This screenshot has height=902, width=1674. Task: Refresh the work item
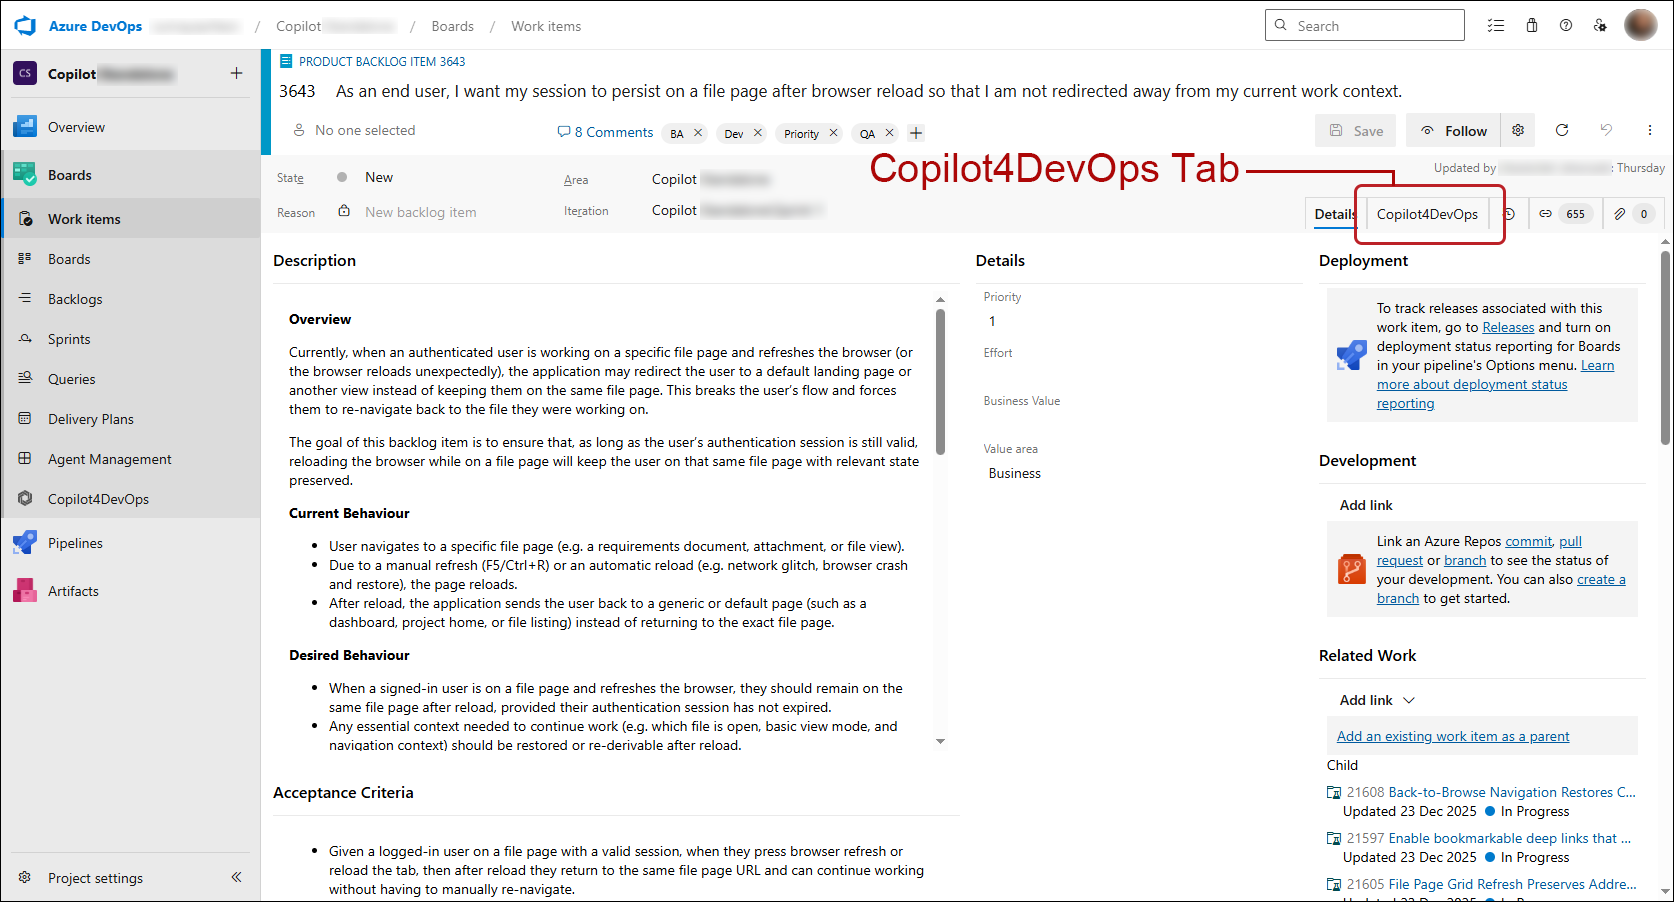coord(1562,130)
